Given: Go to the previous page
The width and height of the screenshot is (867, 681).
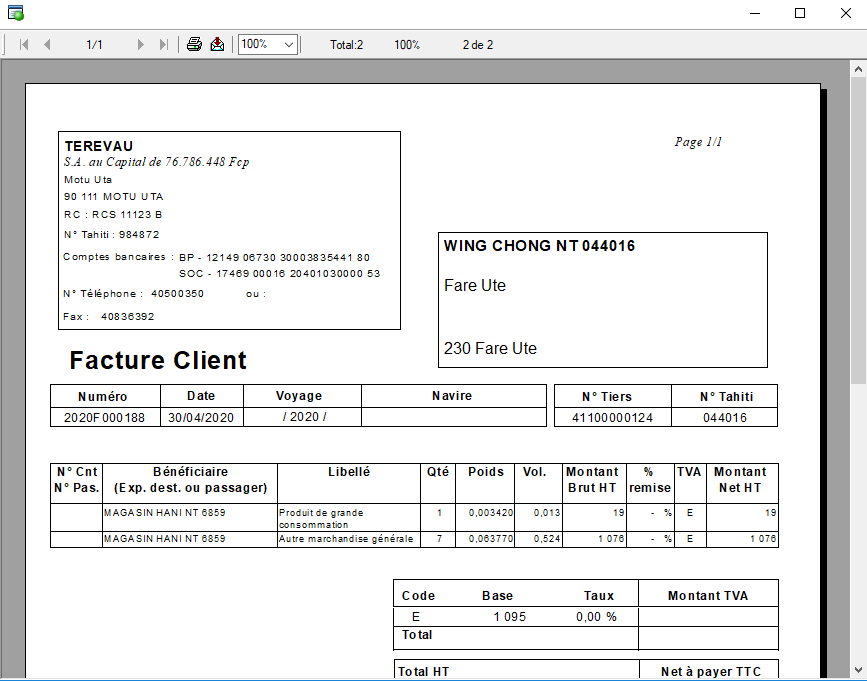Looking at the screenshot, I should point(47,45).
